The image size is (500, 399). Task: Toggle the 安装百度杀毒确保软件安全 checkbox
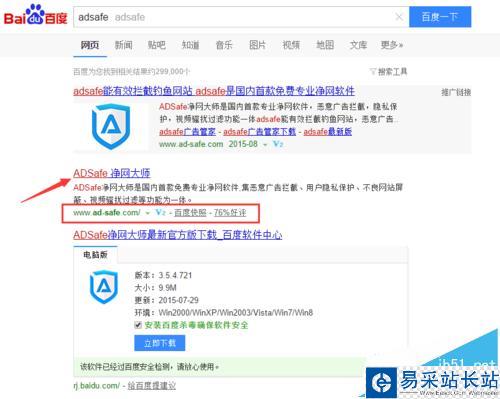pyautogui.click(x=138, y=325)
